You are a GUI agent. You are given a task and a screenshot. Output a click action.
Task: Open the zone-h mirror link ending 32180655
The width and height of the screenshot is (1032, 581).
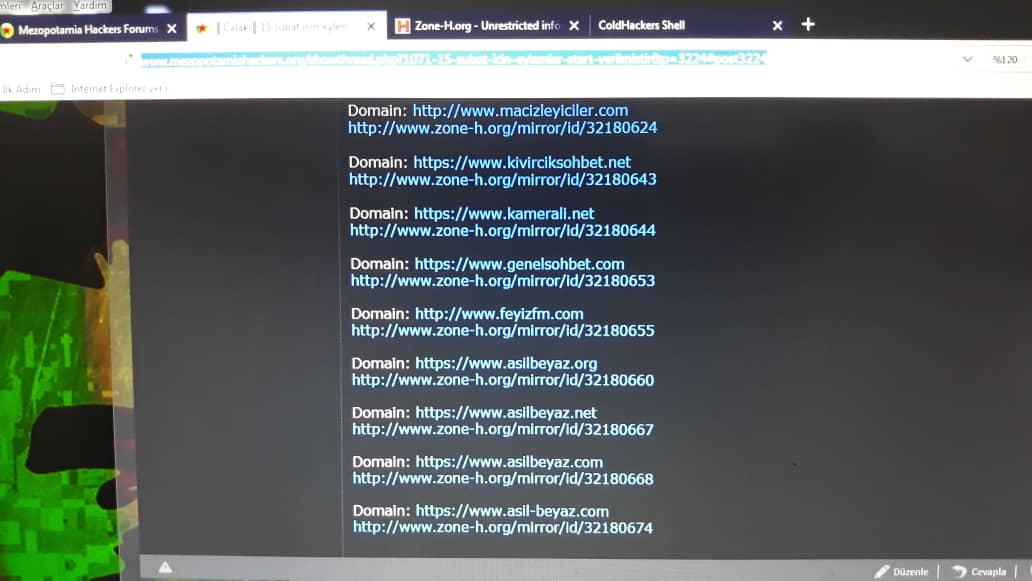(503, 330)
